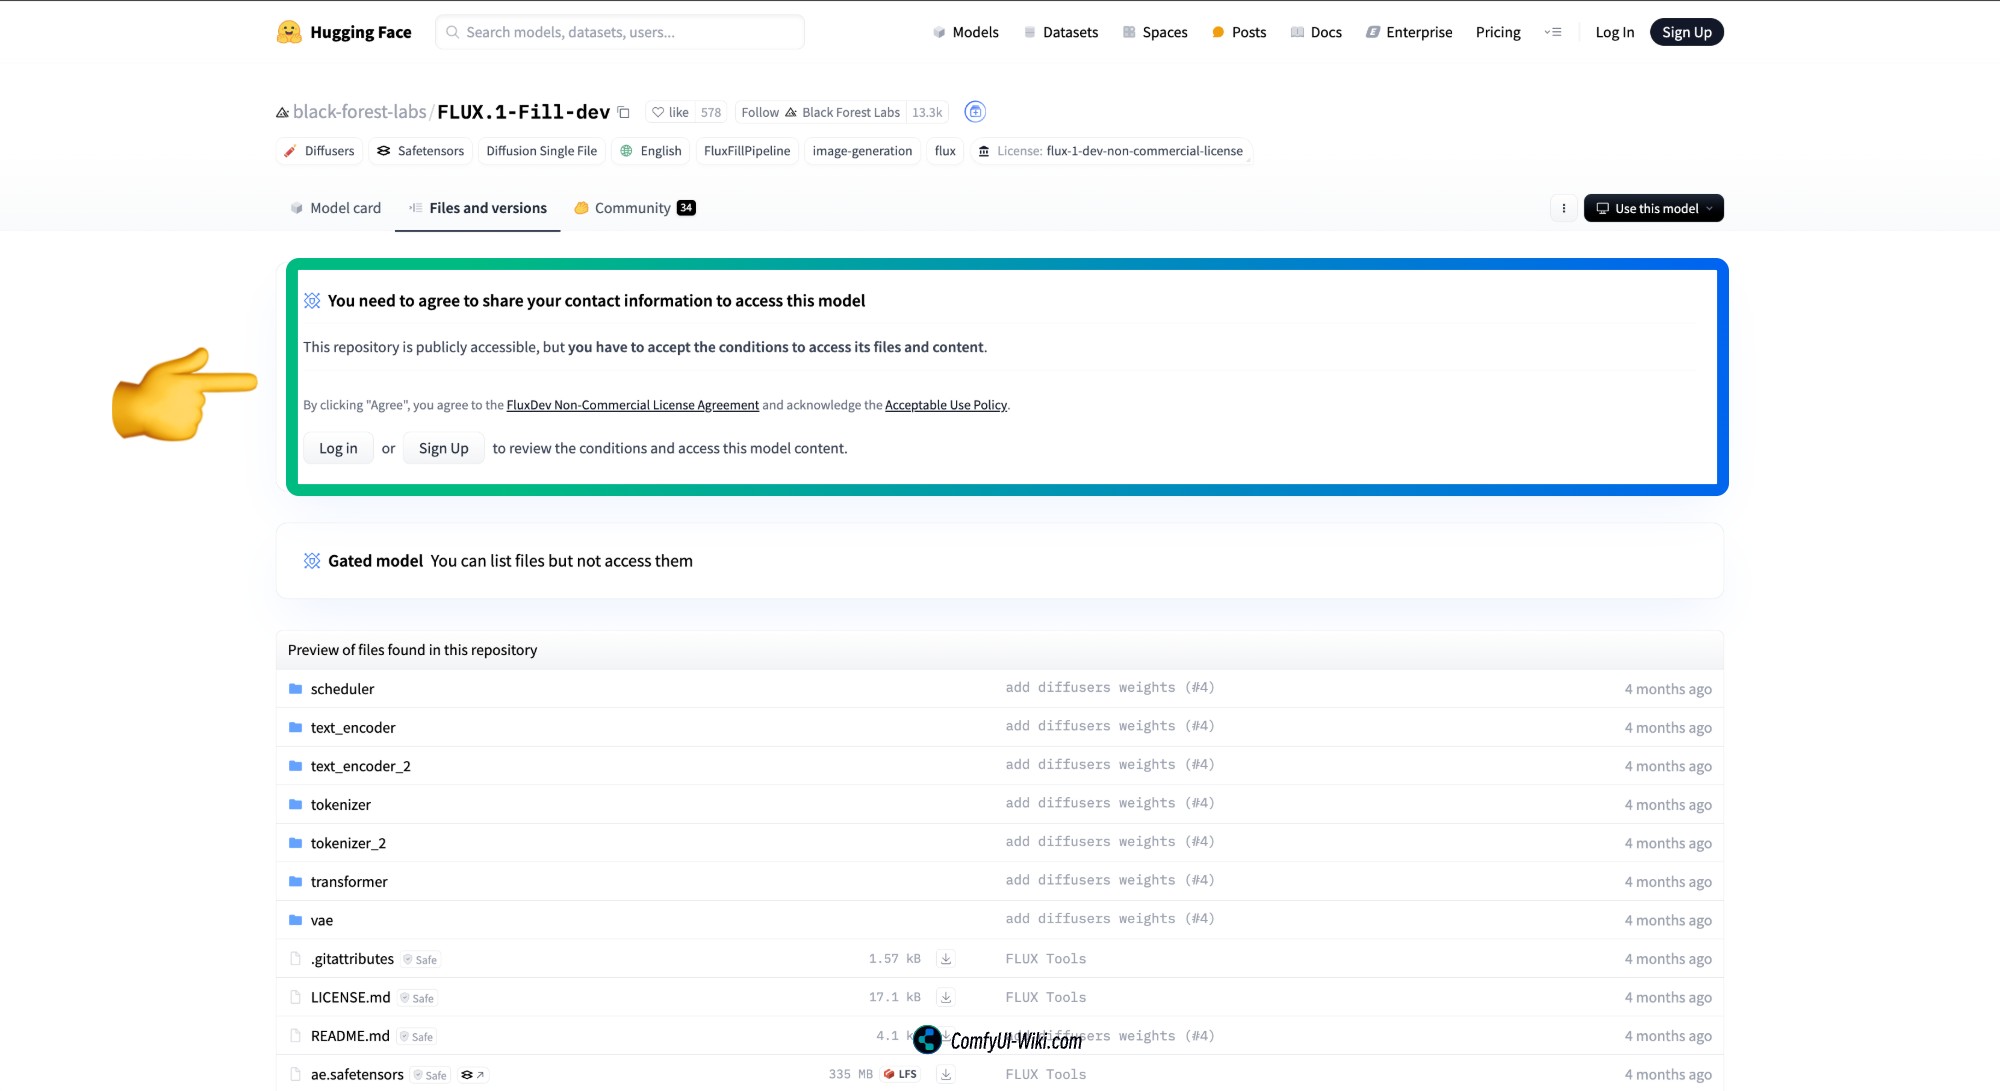
Task: Open Docs in top navigation
Action: (x=1316, y=32)
